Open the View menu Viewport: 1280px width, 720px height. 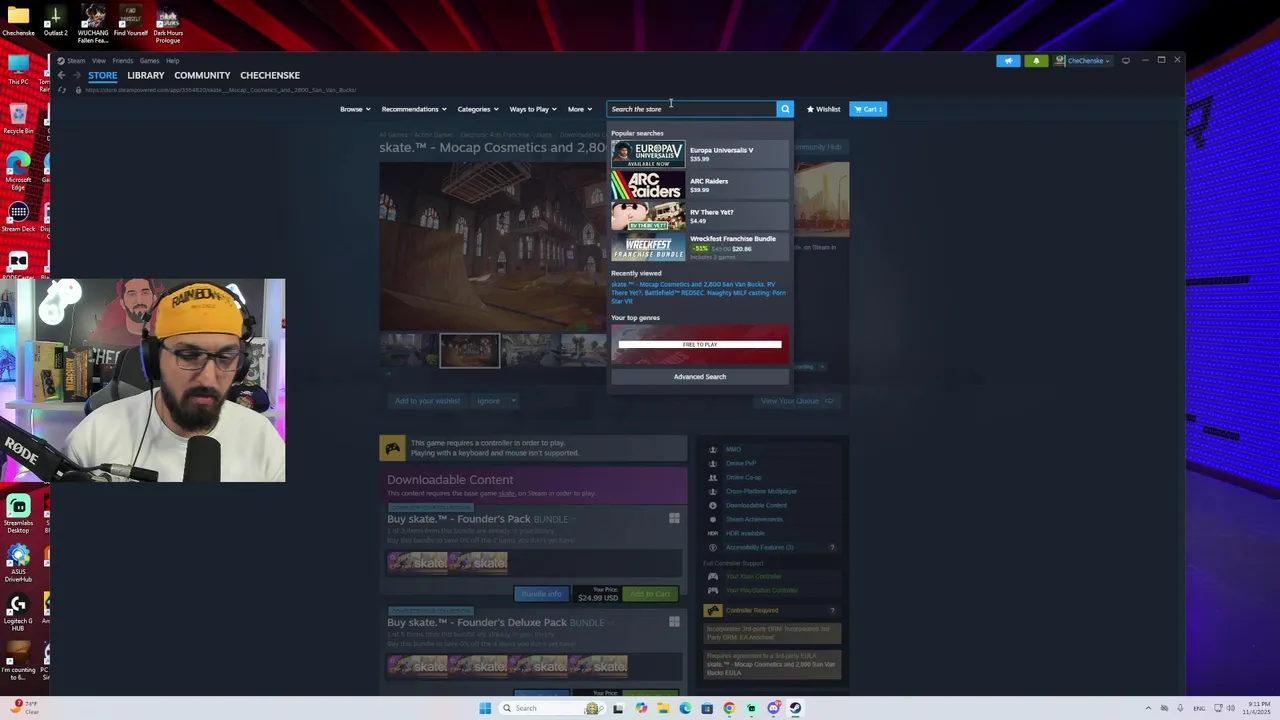click(x=99, y=61)
